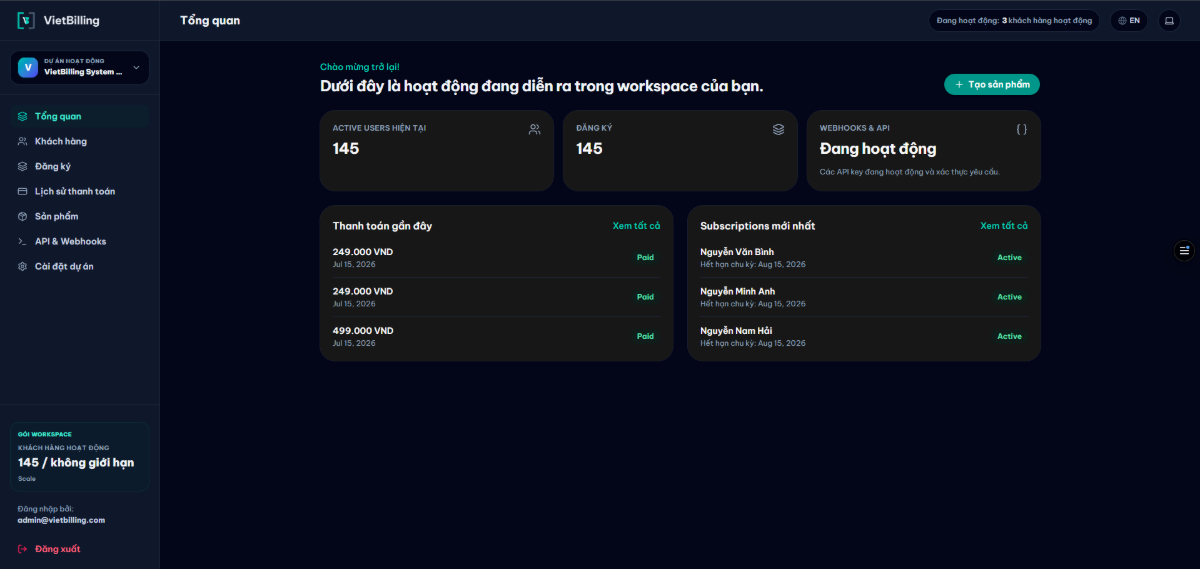Viewport: 1200px width, 569px height.
Task: Click Paid badge on 499.000 VND payment
Action: point(645,336)
